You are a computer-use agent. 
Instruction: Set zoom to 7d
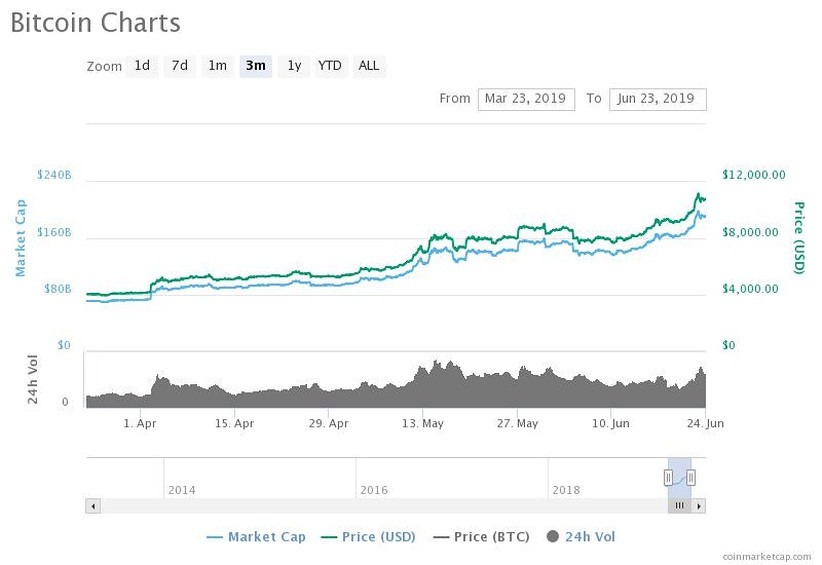pos(179,66)
